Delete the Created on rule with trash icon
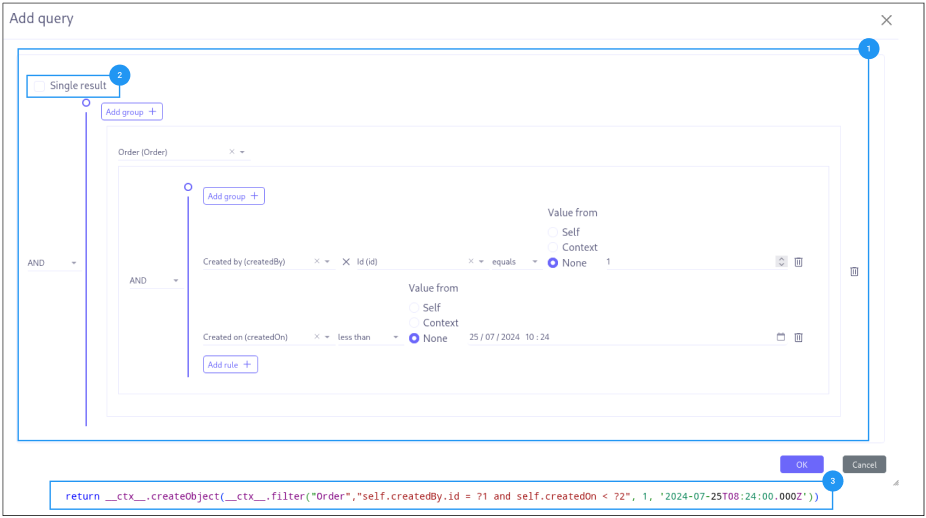926x518 pixels. click(798, 337)
